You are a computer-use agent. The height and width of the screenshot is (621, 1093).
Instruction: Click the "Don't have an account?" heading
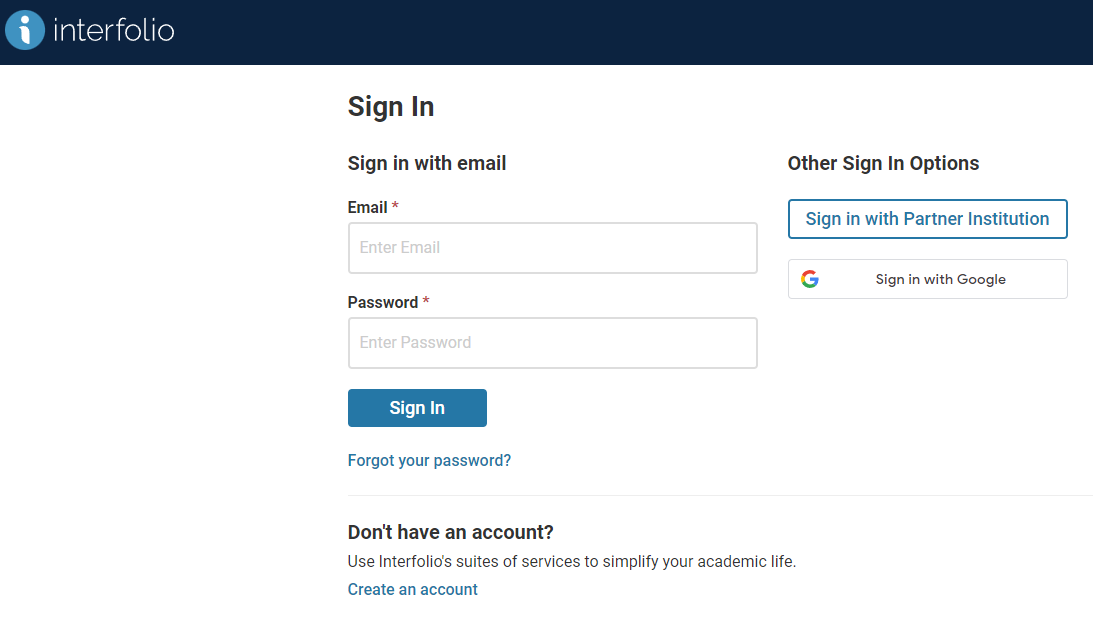tap(450, 532)
